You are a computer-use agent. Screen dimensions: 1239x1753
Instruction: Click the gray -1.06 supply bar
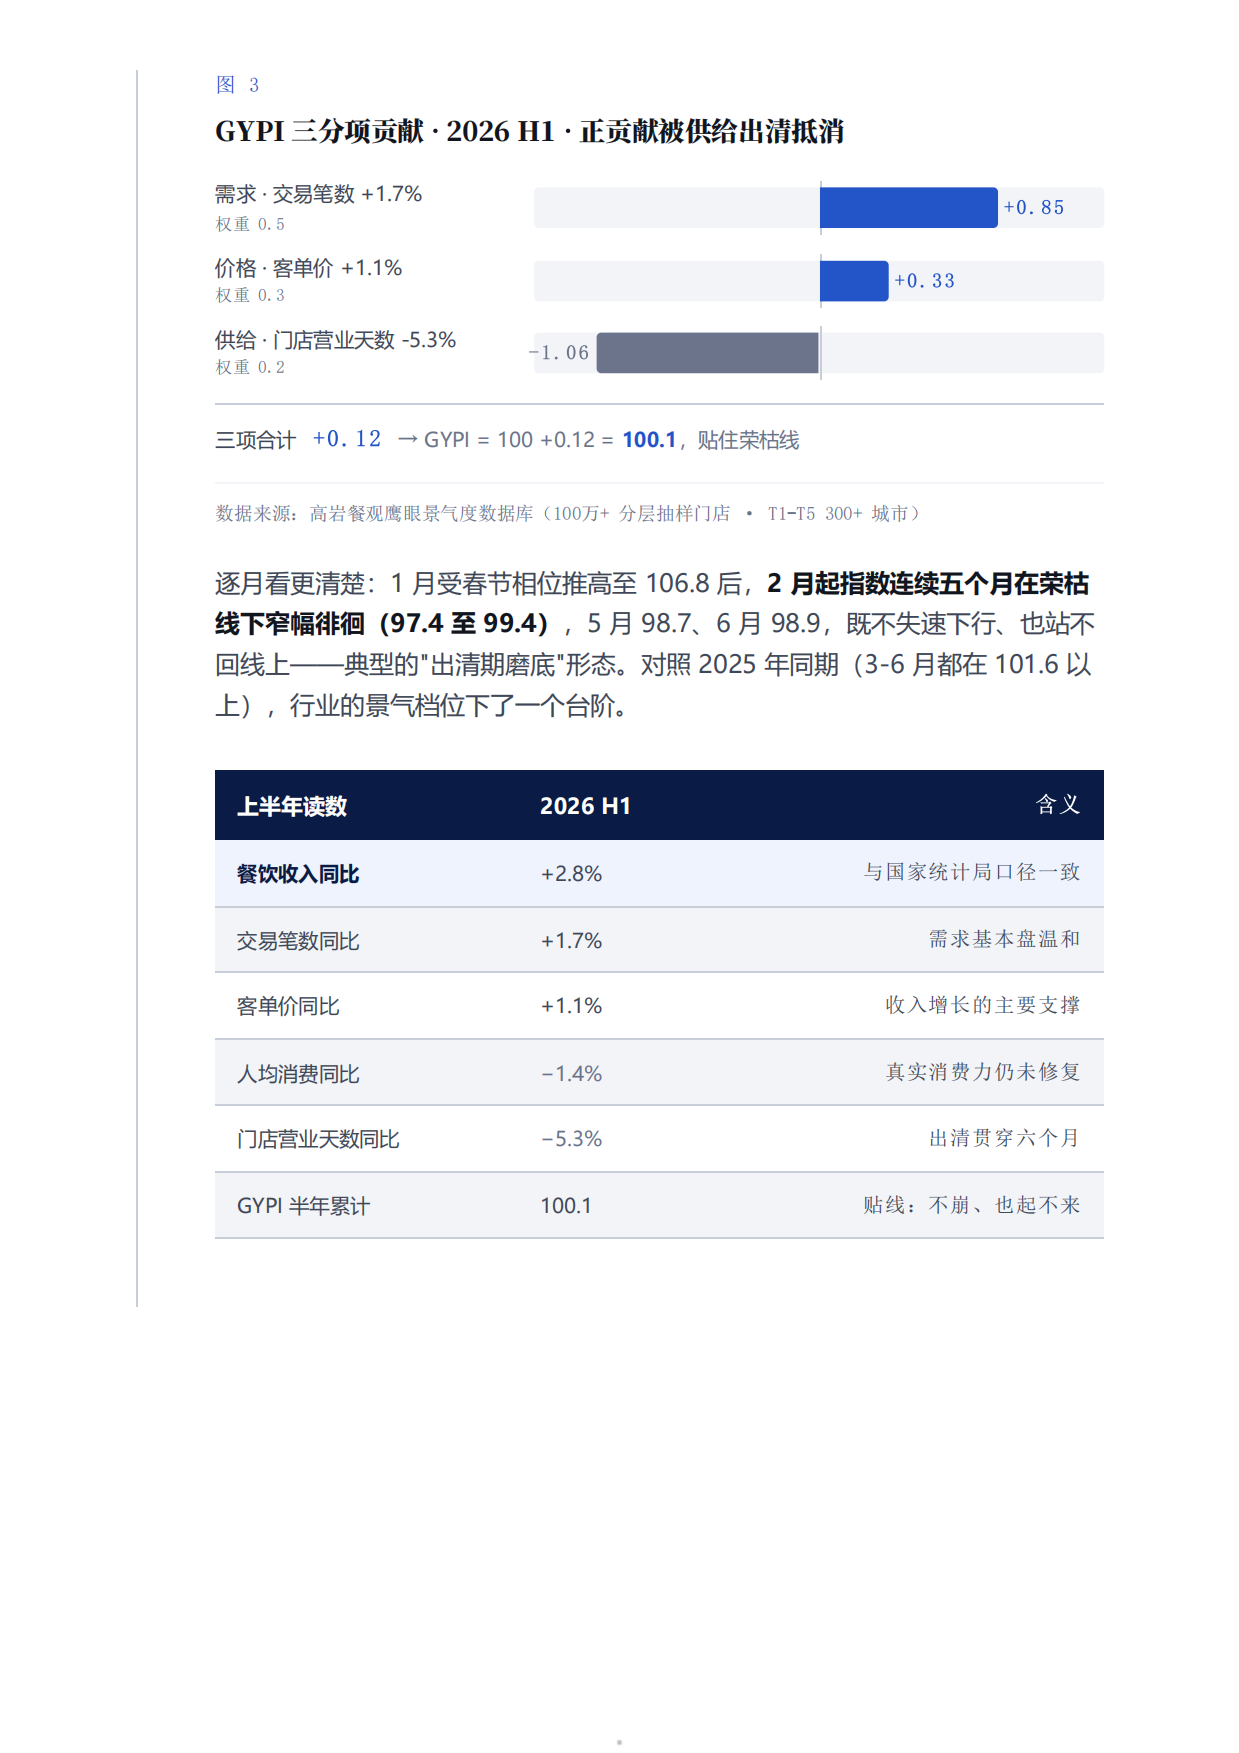point(708,353)
